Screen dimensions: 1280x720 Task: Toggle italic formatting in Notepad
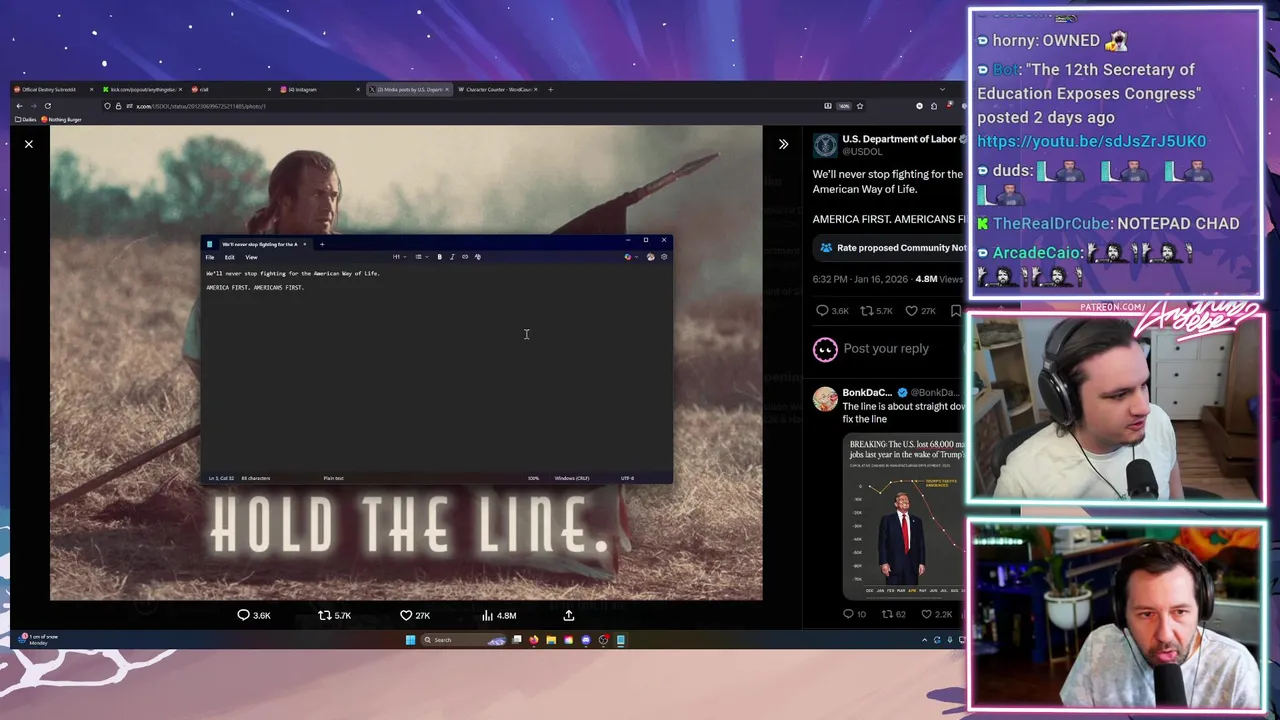pos(452,257)
